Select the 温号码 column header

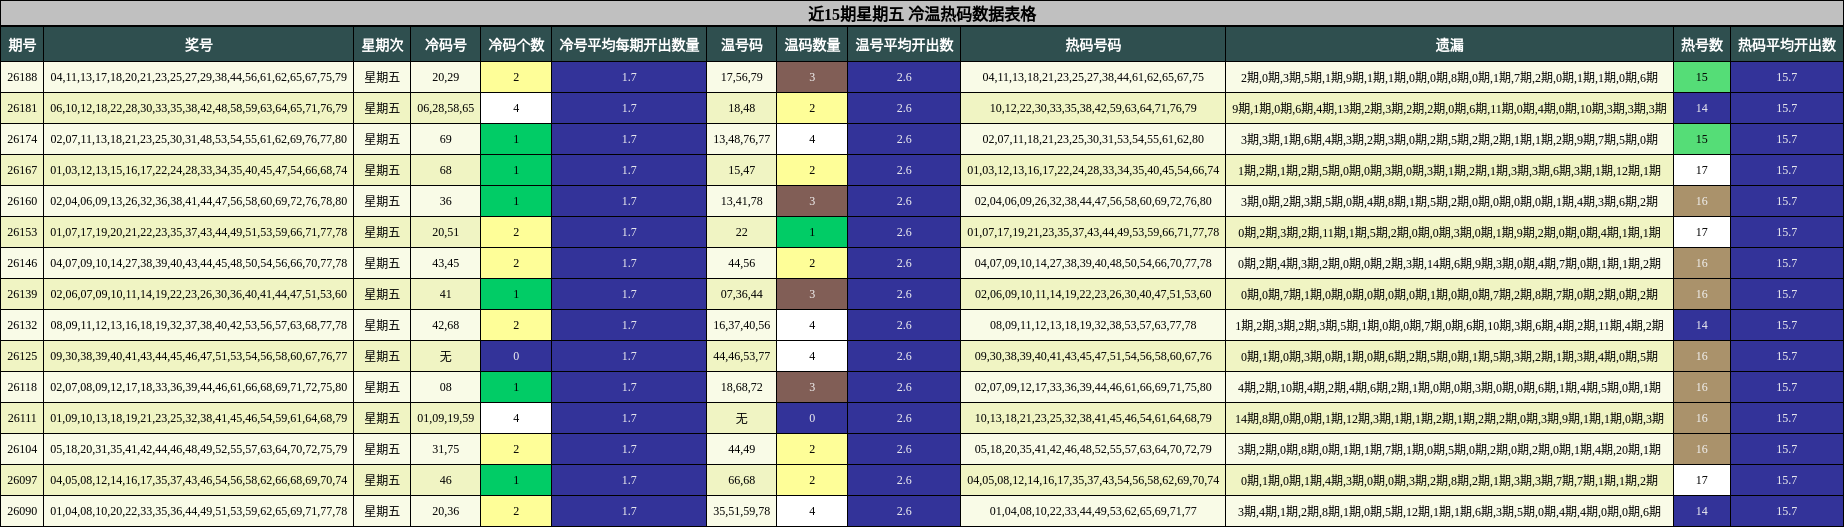pos(742,45)
